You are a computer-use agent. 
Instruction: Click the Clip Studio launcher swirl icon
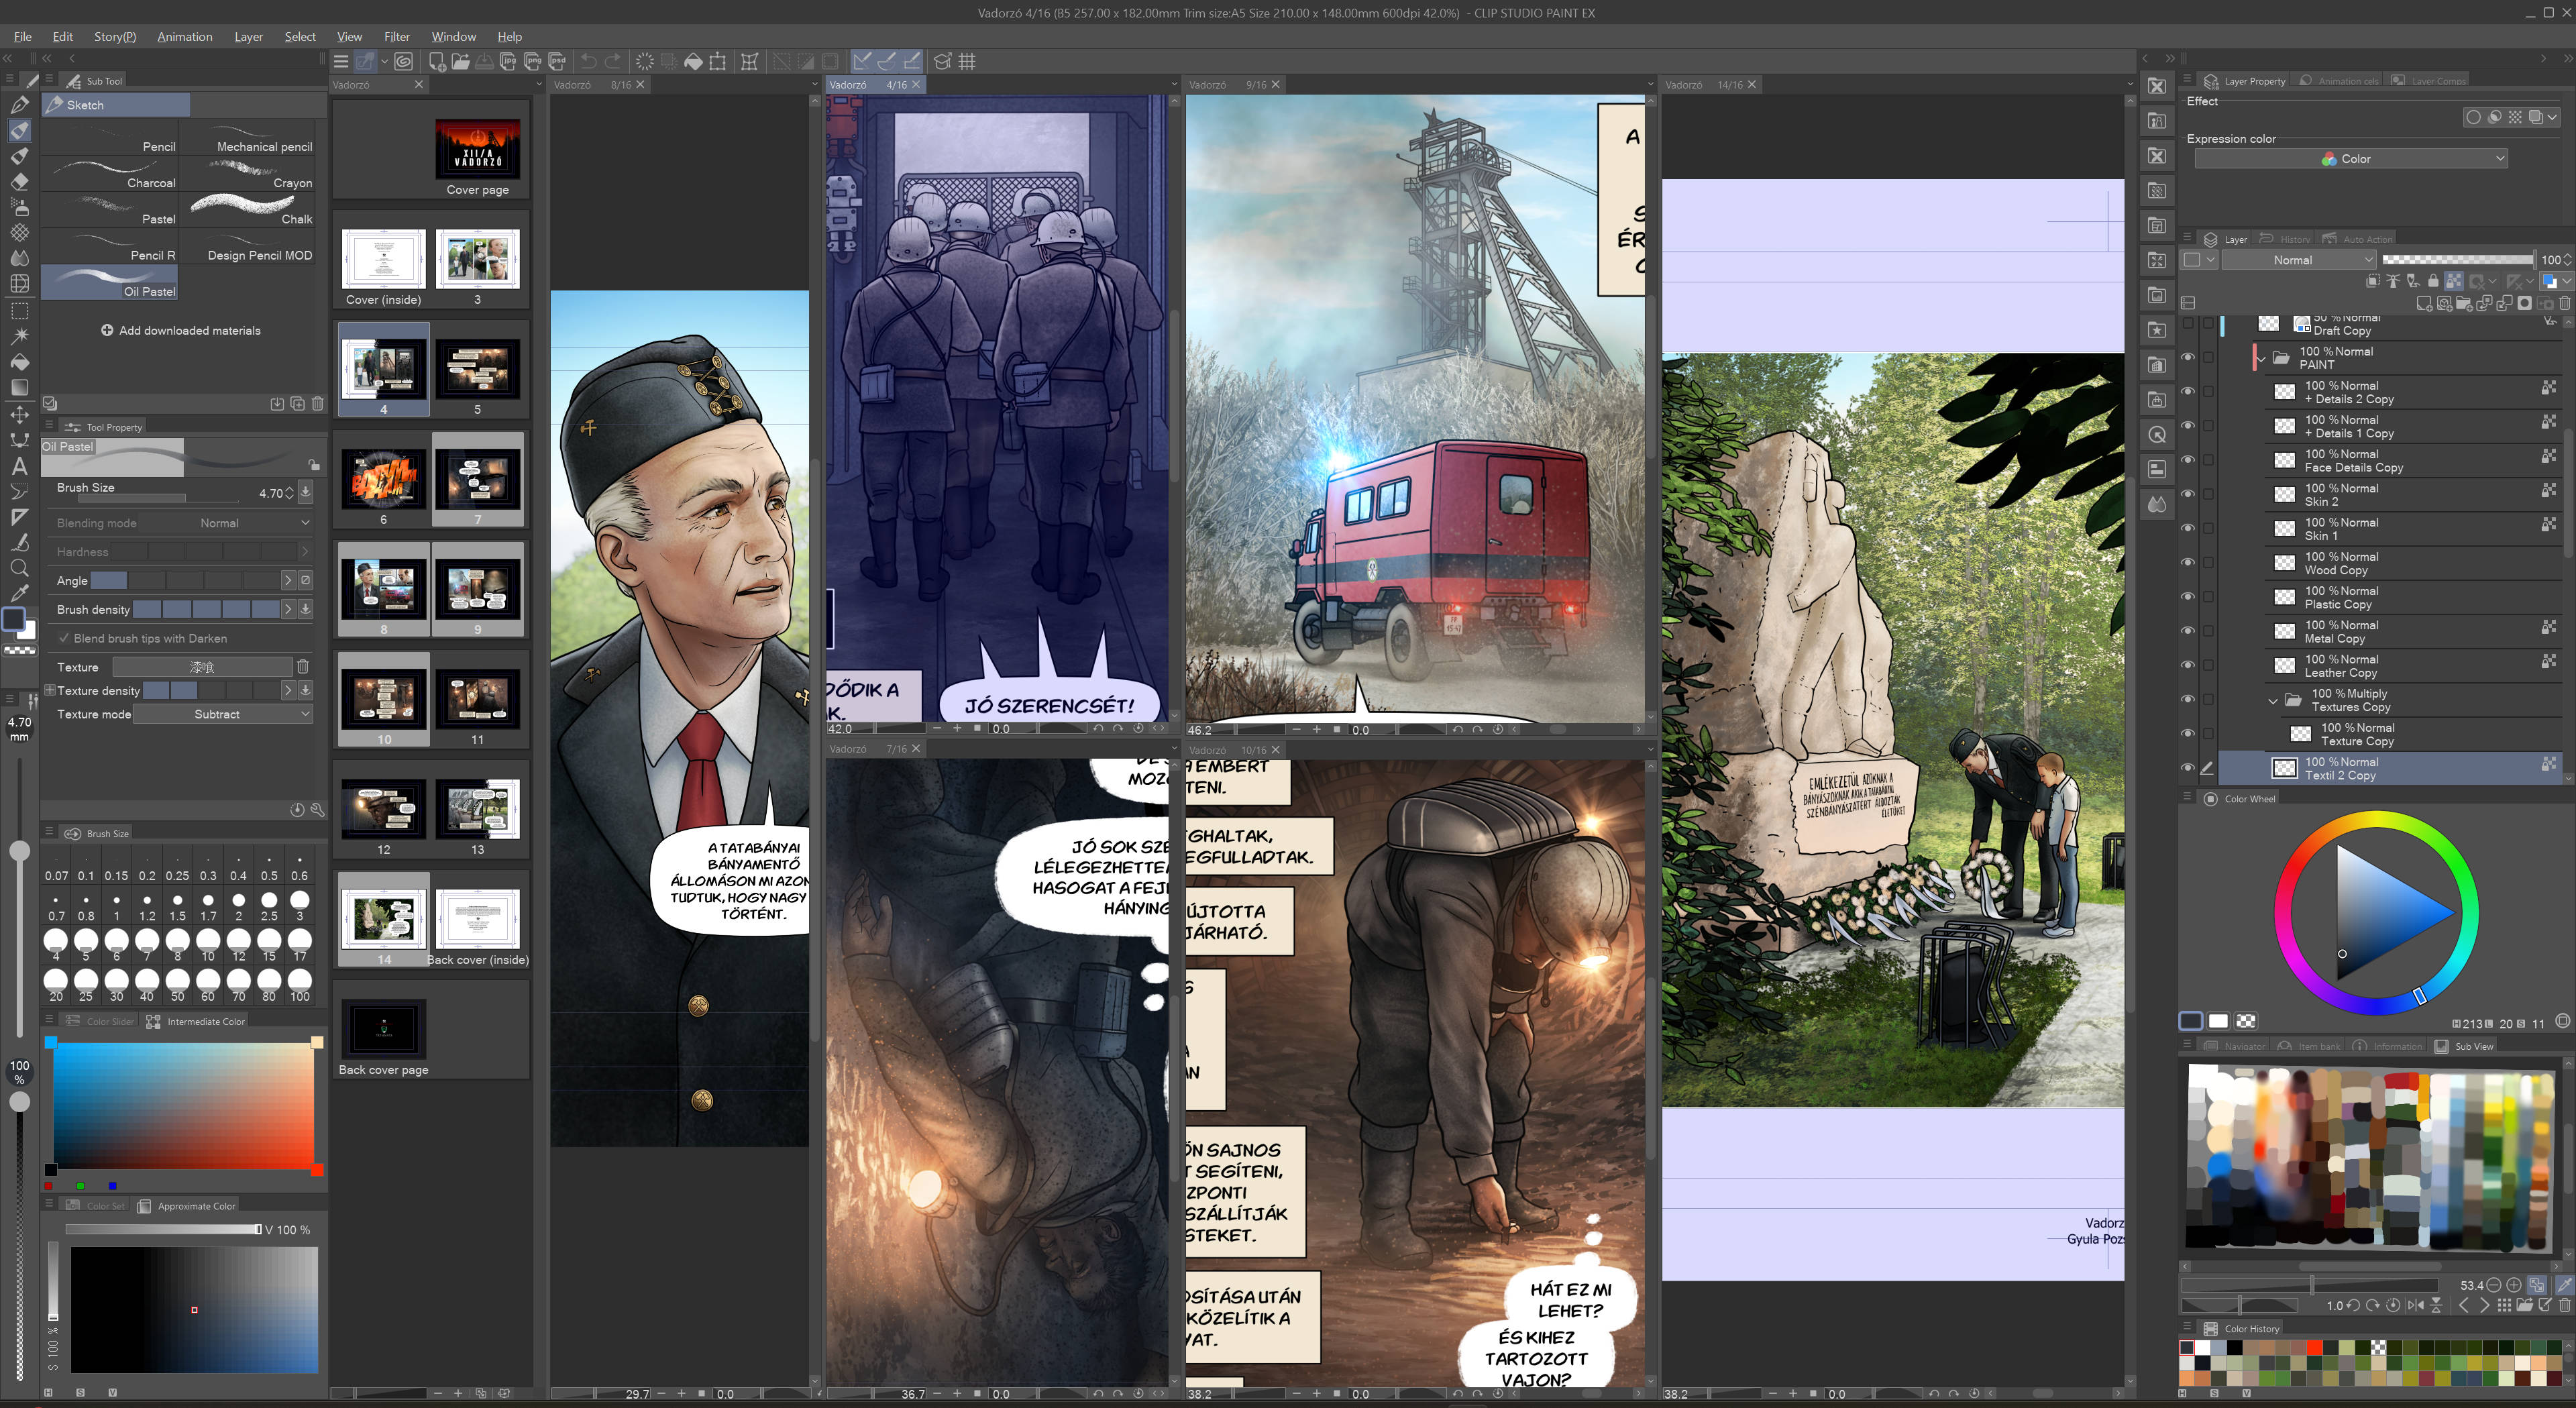[403, 61]
